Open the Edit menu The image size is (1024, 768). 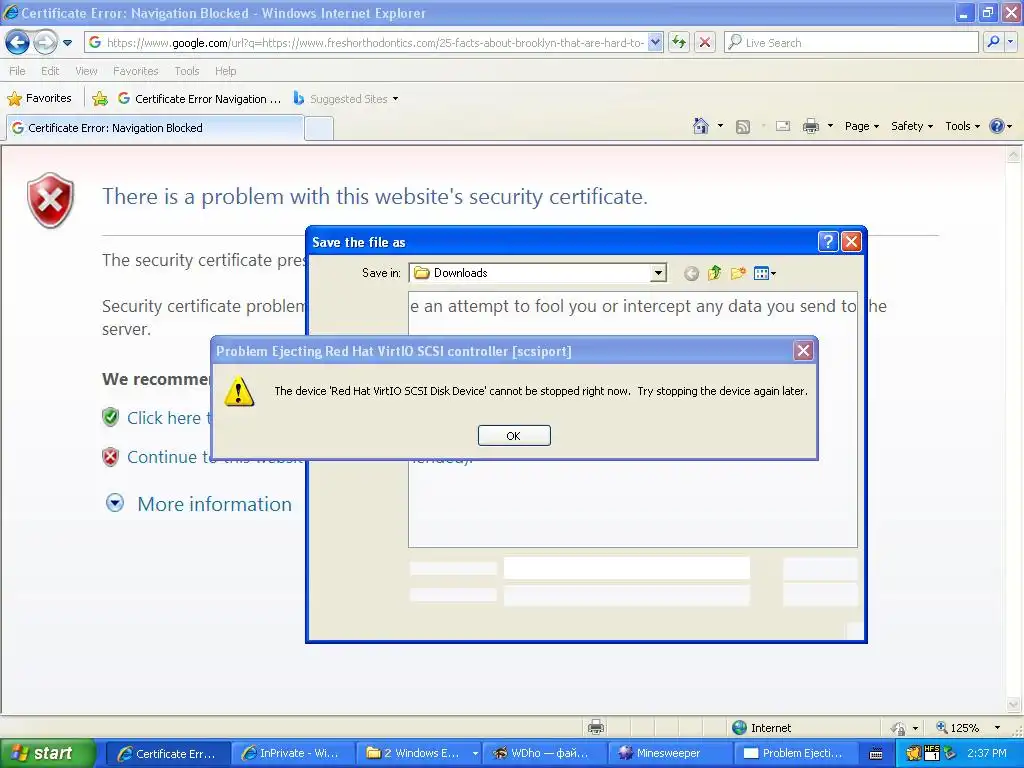click(50, 71)
